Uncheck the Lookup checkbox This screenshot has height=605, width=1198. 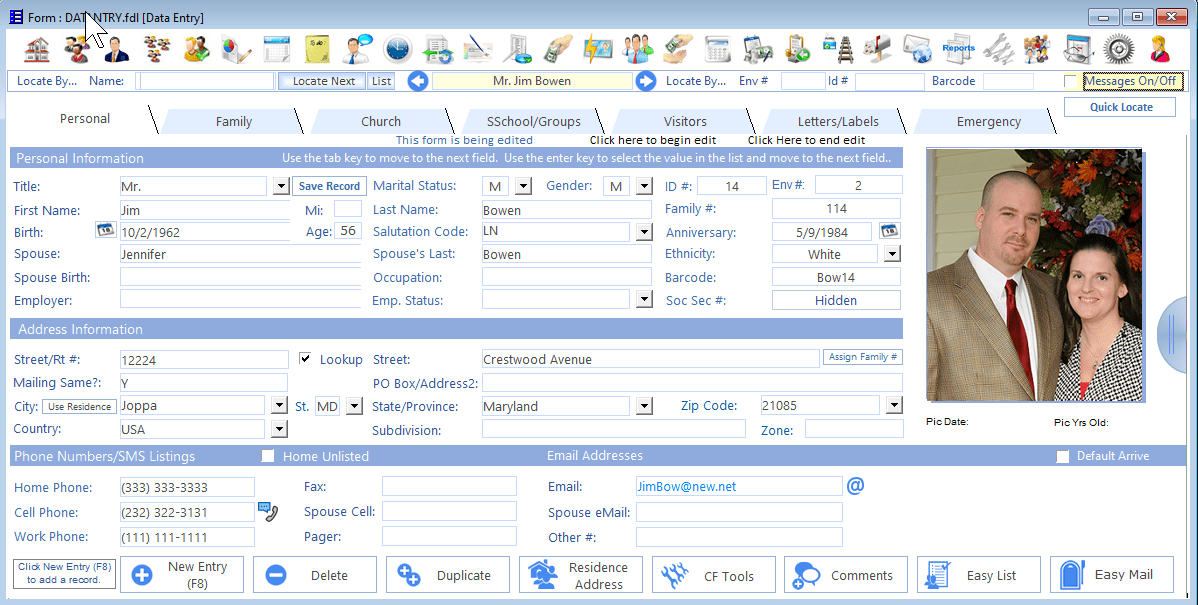tap(305, 358)
